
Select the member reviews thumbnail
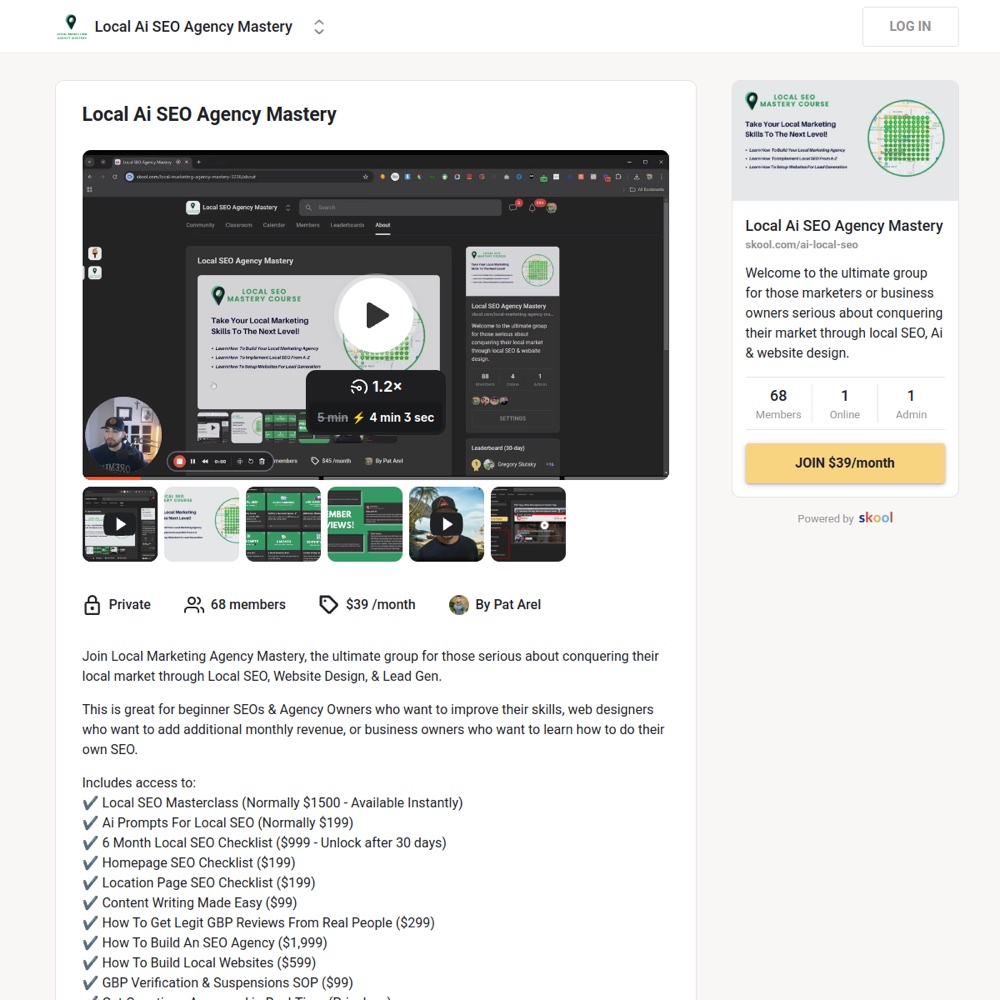click(365, 524)
